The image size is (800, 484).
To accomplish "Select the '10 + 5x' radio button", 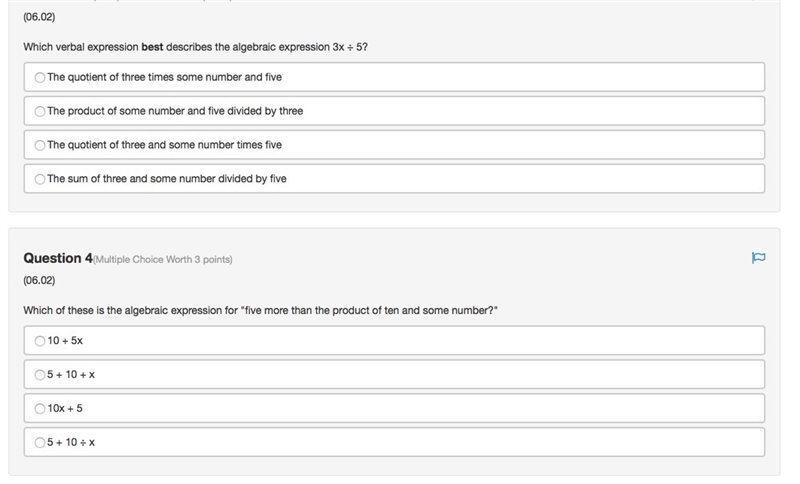I will coord(40,341).
